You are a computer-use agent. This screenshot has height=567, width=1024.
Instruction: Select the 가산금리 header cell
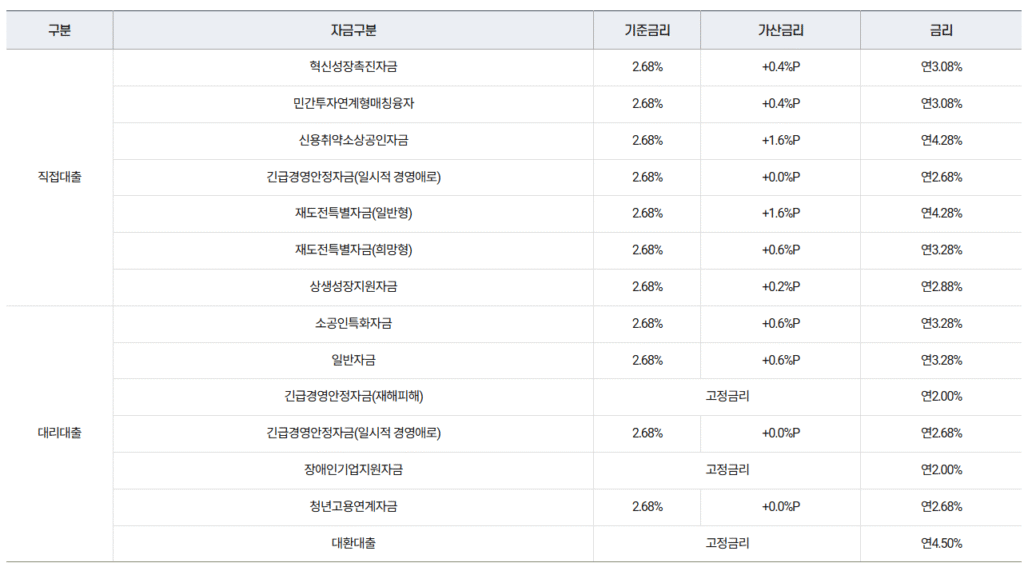(780, 30)
